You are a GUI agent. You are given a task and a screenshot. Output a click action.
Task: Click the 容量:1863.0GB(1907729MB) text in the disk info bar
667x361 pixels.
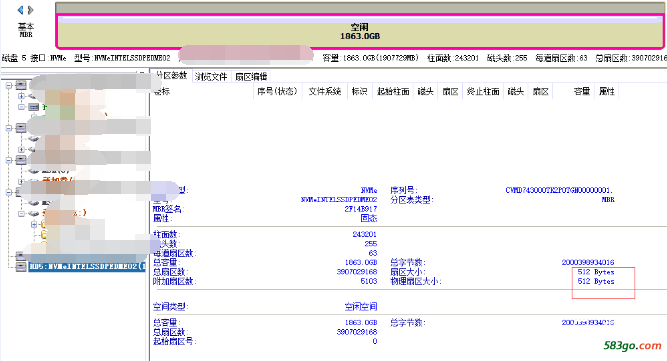[371, 58]
